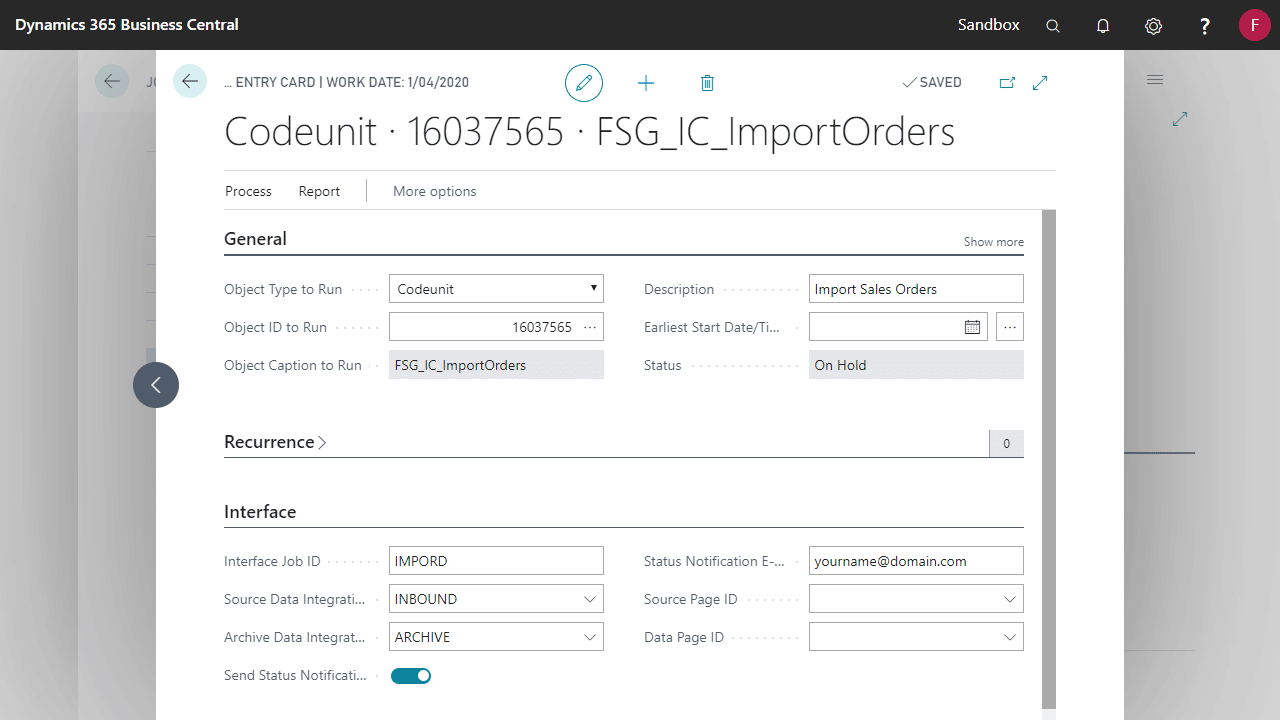Click Dynamics 365 Business Central title
1280x720 pixels.
point(127,25)
